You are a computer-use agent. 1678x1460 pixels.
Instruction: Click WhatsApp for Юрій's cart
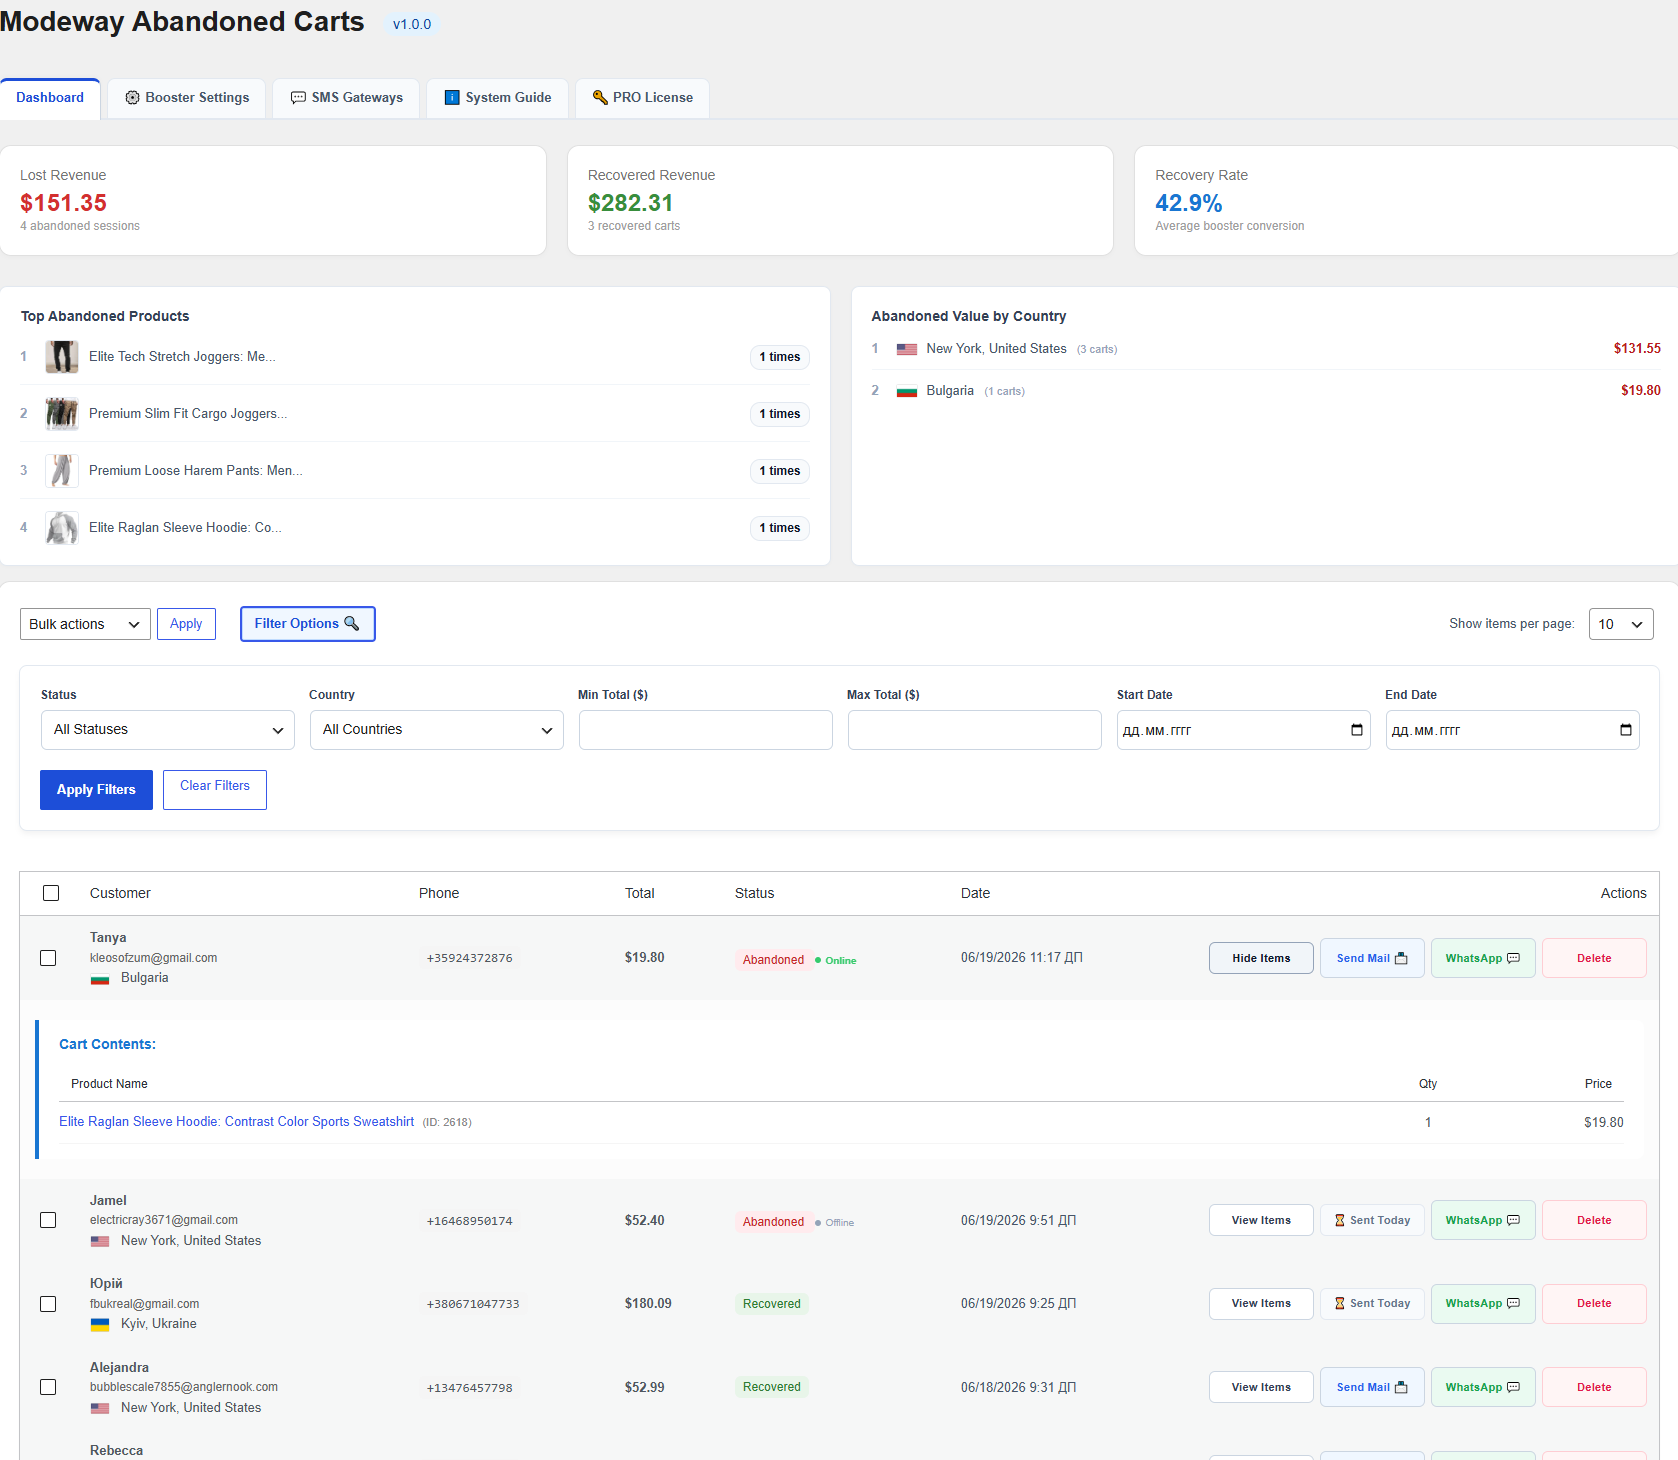[1483, 1304]
